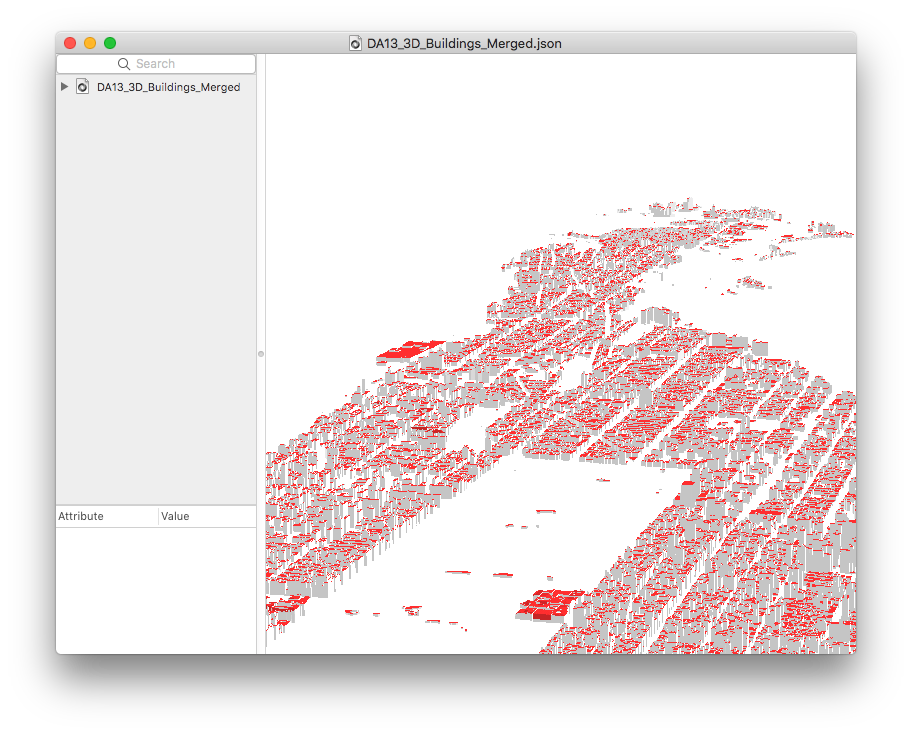Select the large red flat roof at upper-left of city
This screenshot has width=912, height=734.
tap(408, 350)
